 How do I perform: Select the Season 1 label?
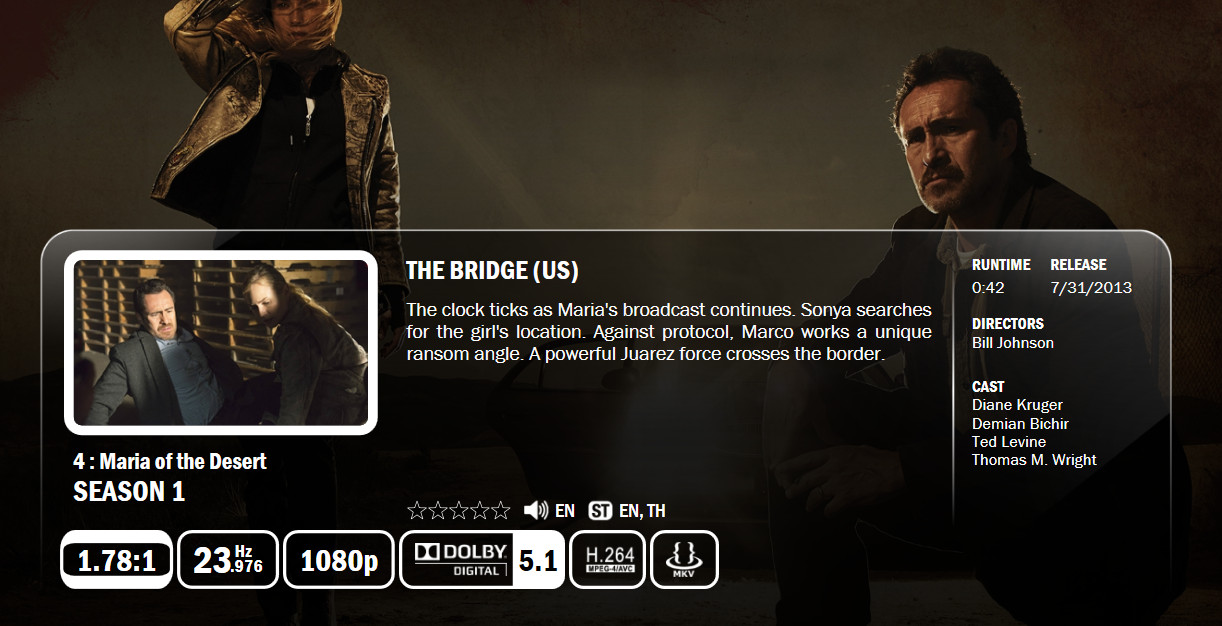(129, 492)
